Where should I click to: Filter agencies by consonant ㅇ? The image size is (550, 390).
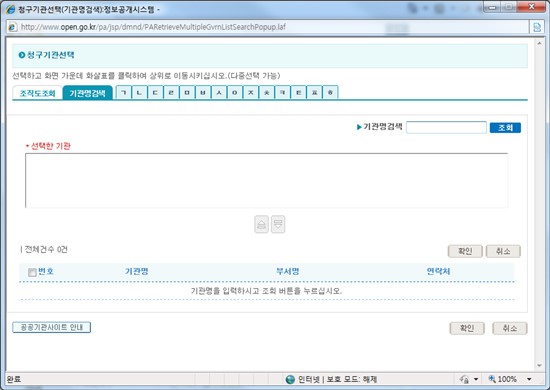coord(235,93)
